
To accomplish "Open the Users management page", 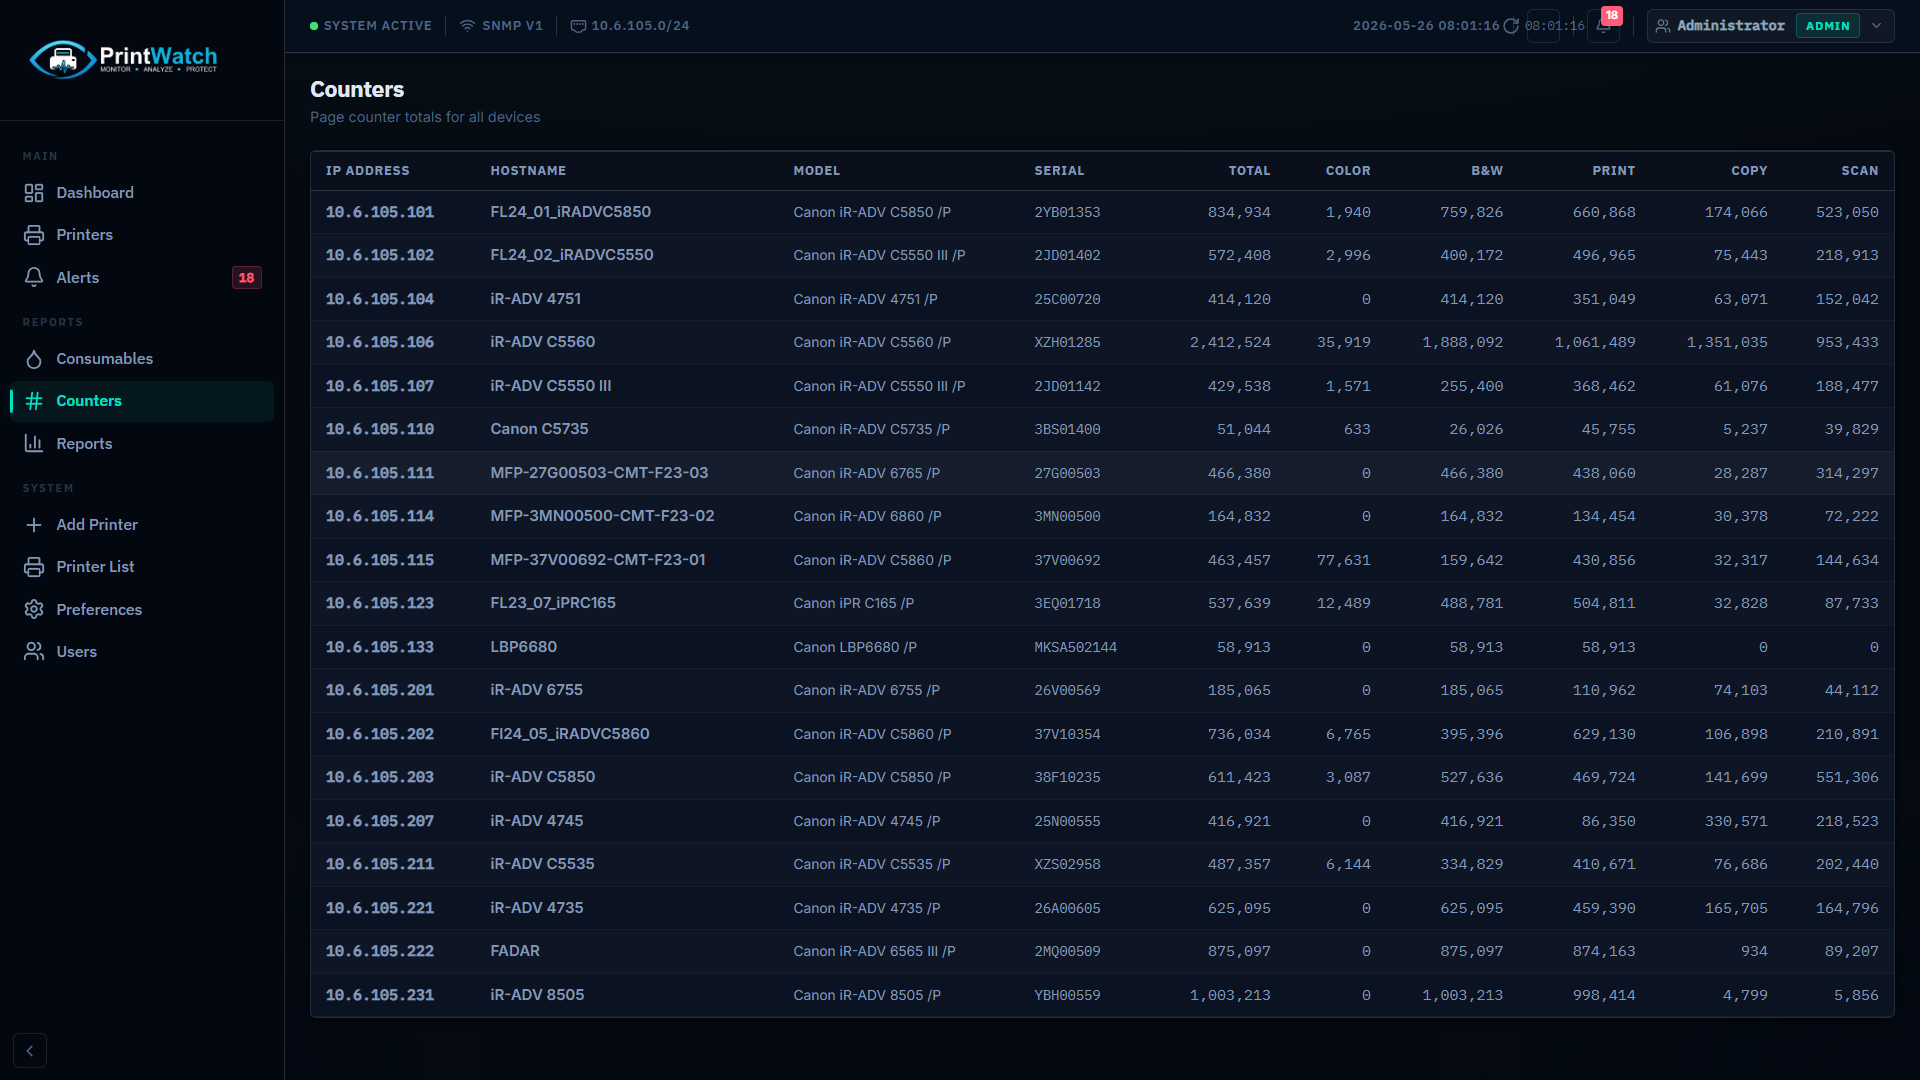I will tap(141, 652).
